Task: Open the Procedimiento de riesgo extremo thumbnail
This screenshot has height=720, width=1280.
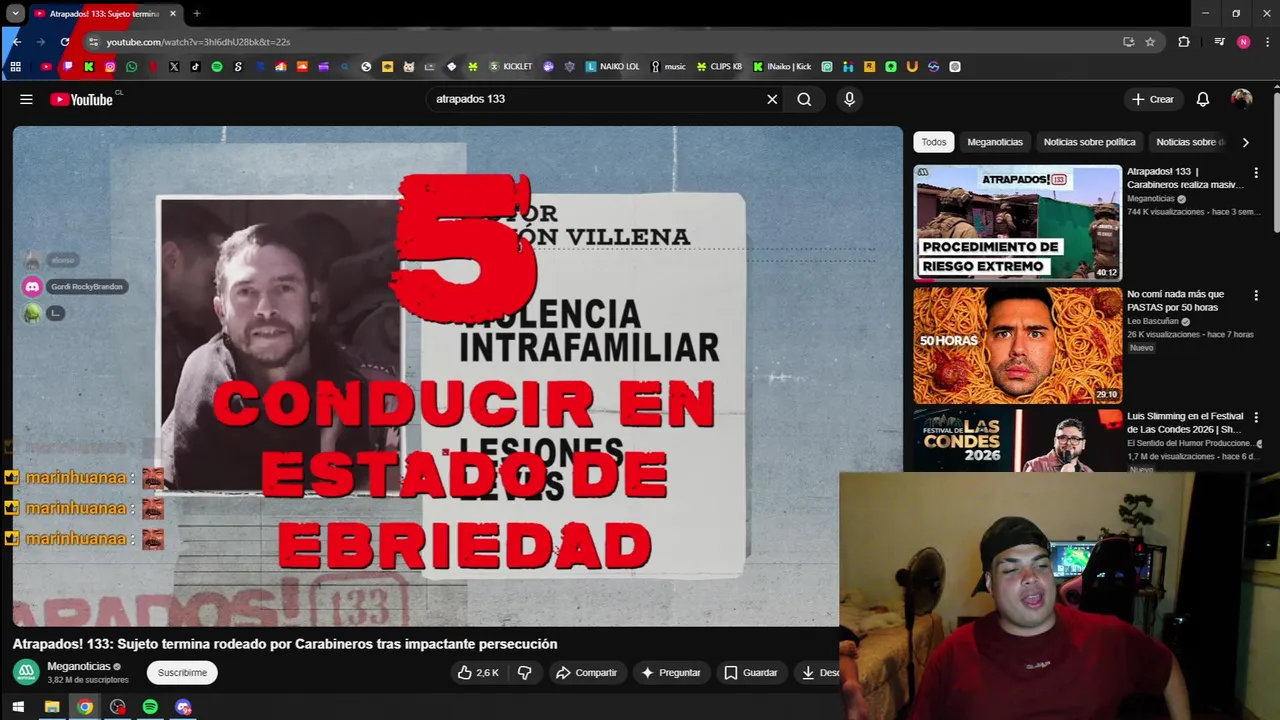Action: click(x=1017, y=223)
